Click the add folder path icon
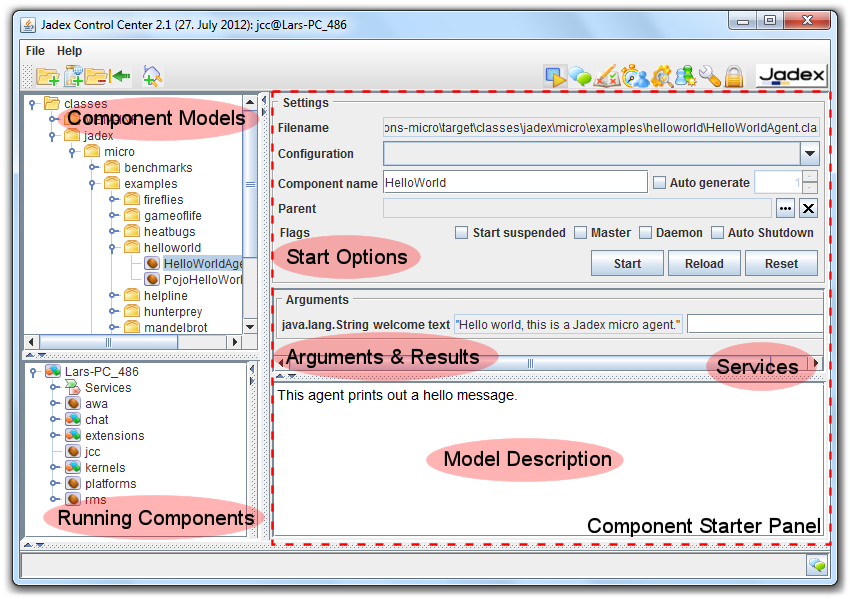 click(x=47, y=76)
